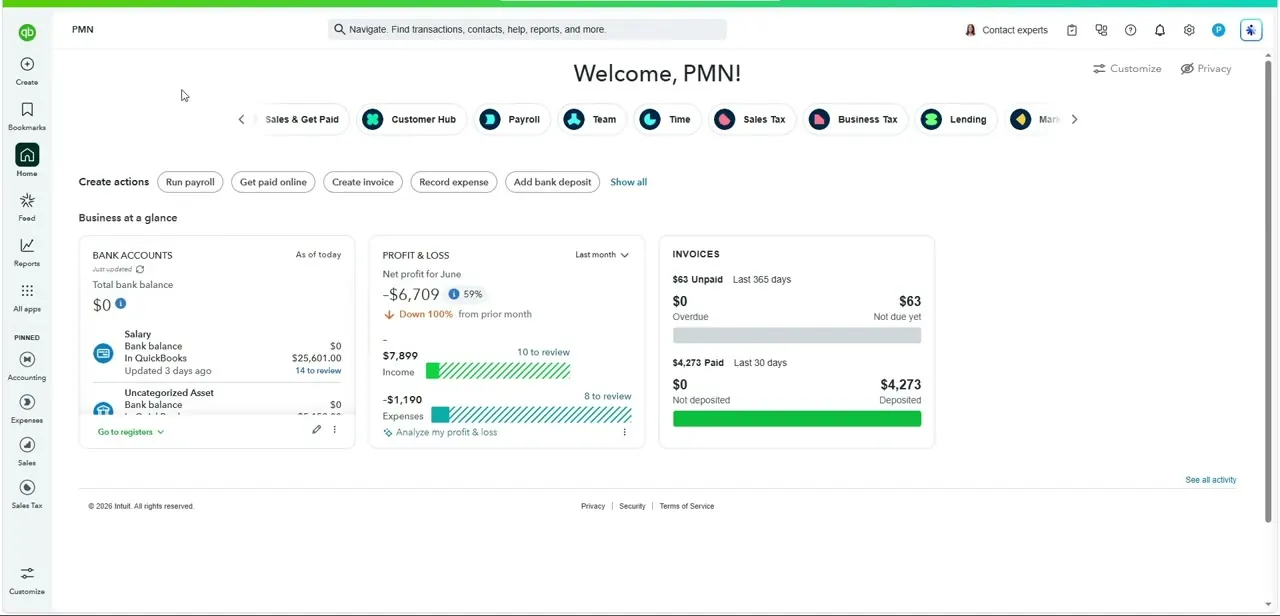Click the teal expenses progress bar
This screenshot has height=616, width=1280.
pos(531,415)
